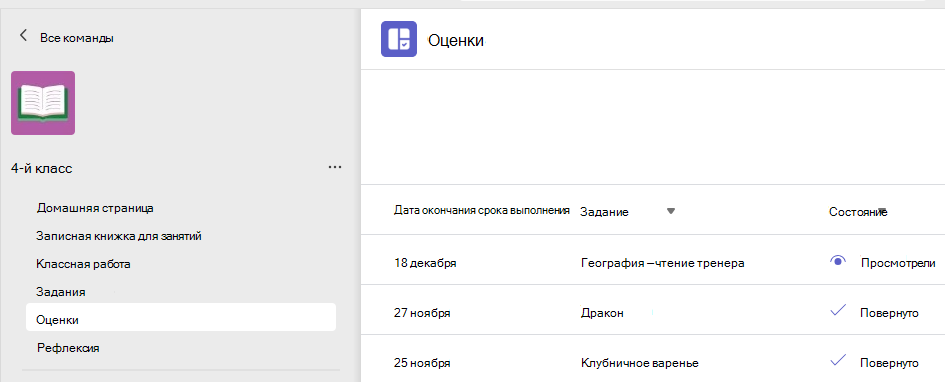Go to Задания in the sidebar
This screenshot has width=945, height=382.
pos(61,292)
